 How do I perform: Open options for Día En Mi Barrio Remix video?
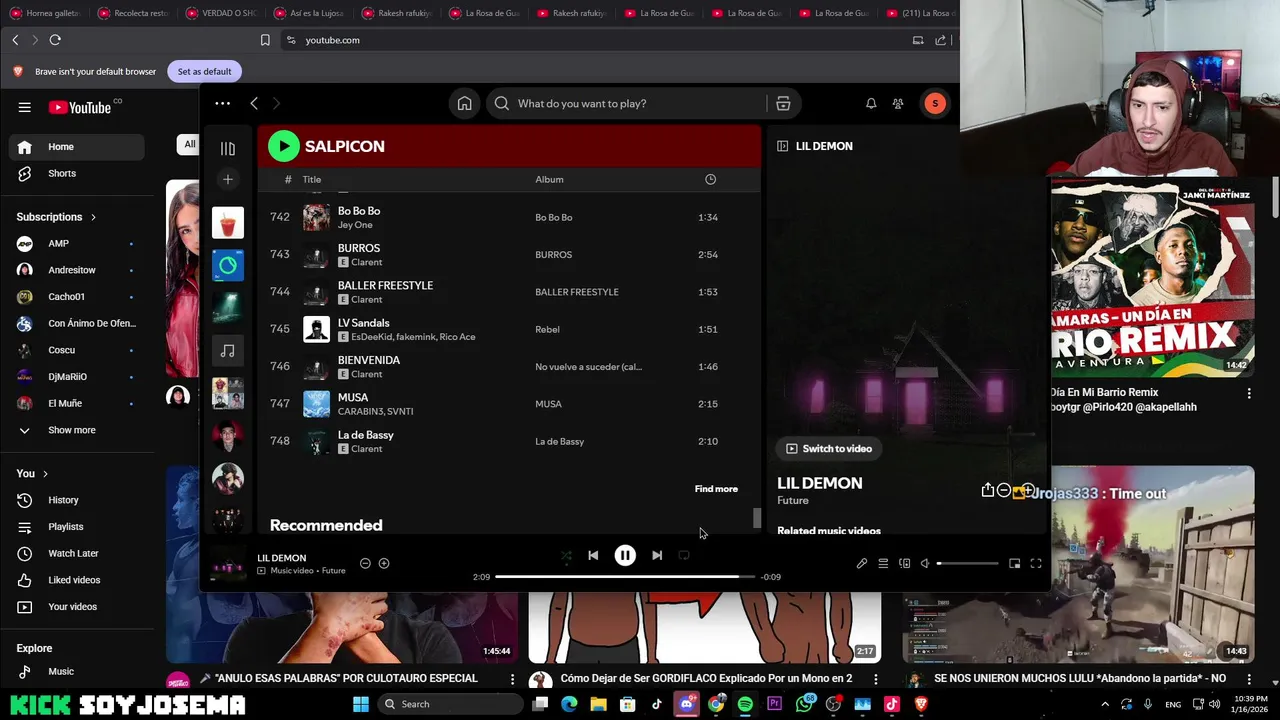1249,394
